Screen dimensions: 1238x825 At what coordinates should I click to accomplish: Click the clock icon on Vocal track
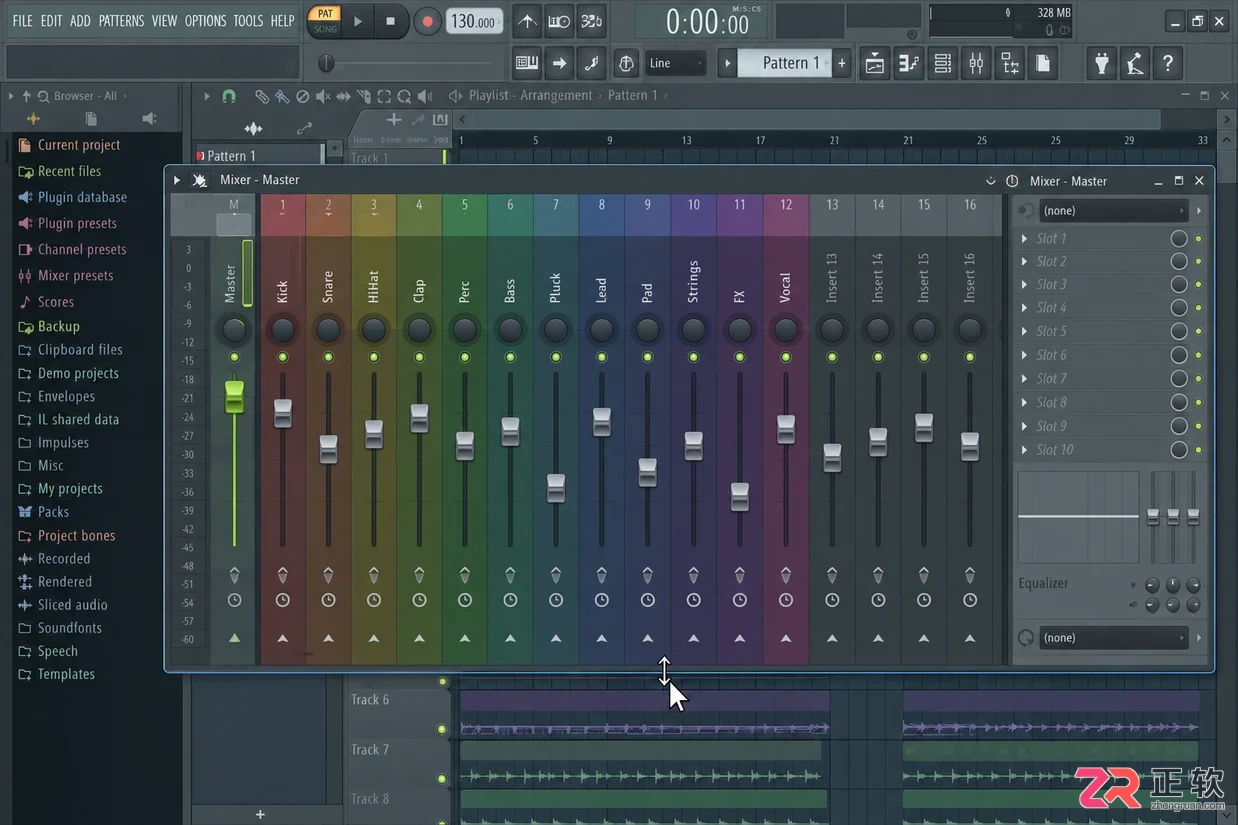(786, 600)
